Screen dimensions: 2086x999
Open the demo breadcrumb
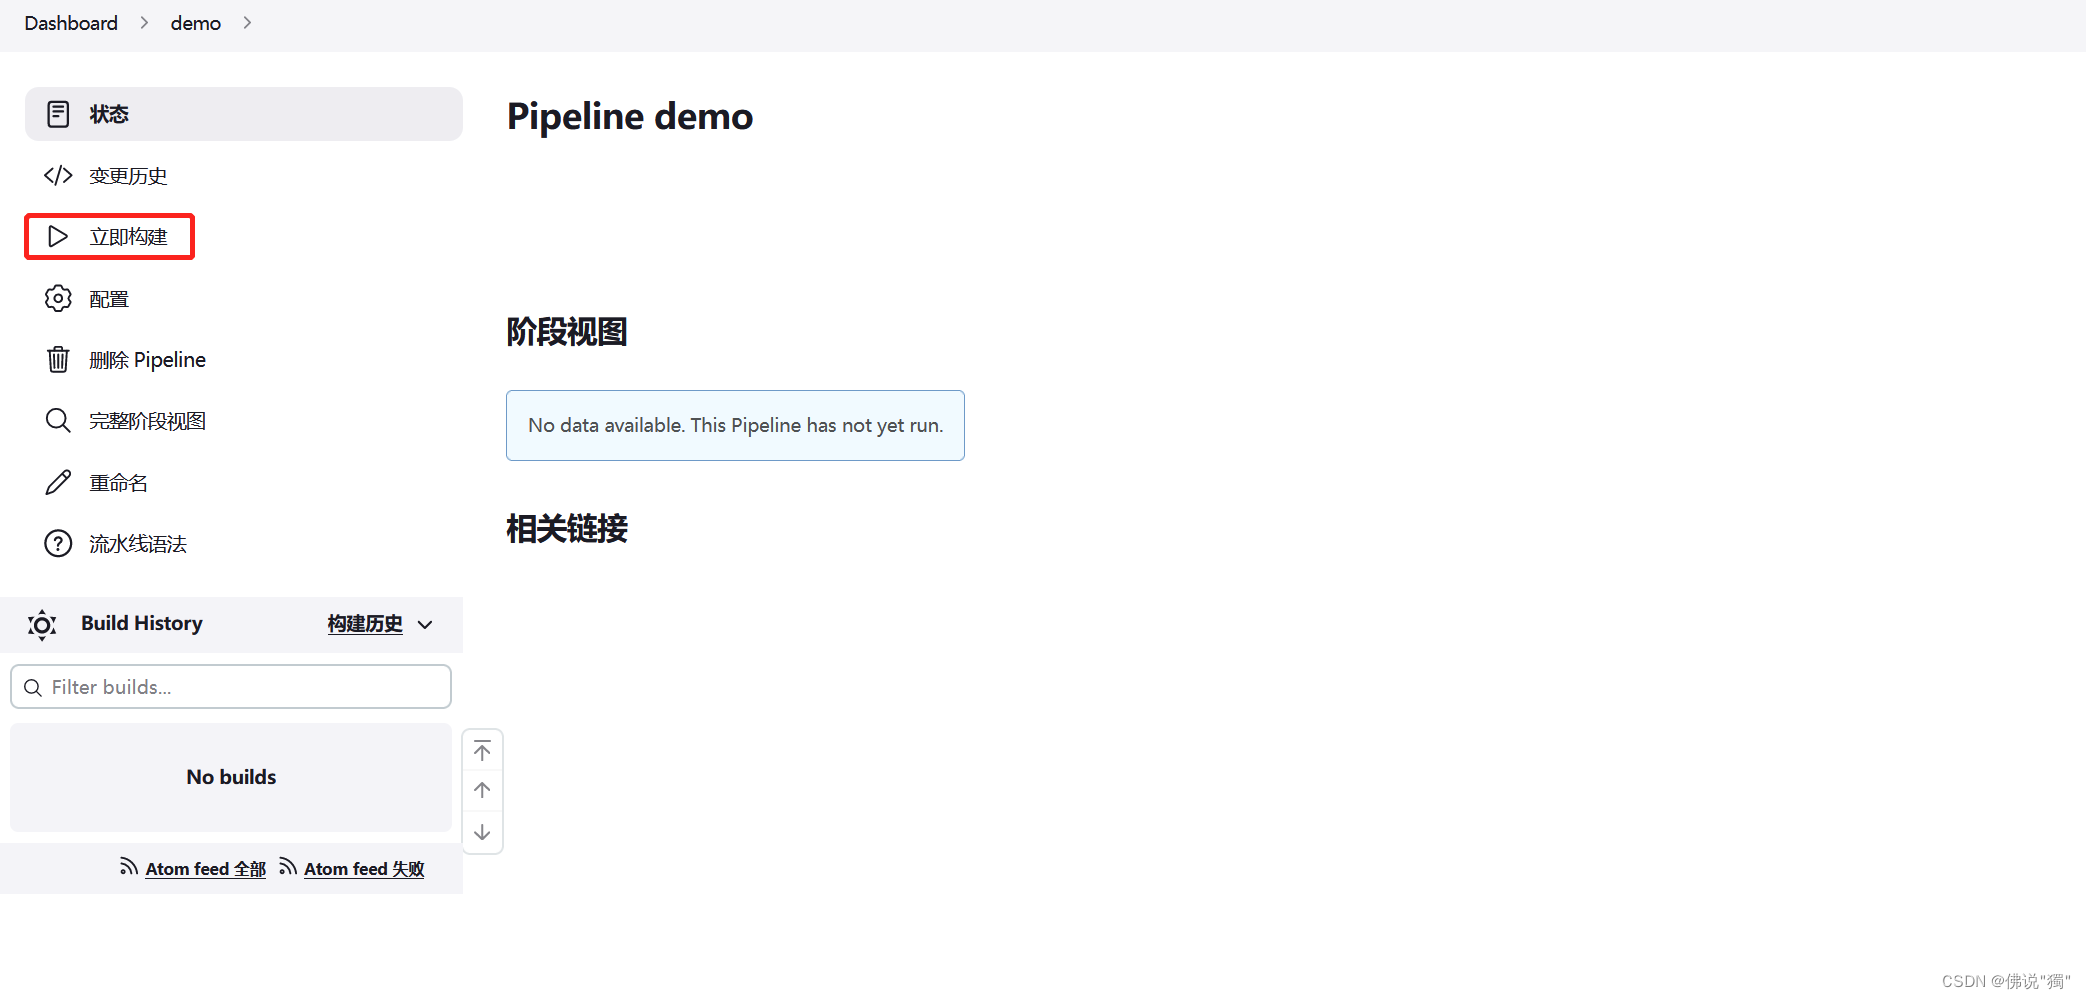196,23
